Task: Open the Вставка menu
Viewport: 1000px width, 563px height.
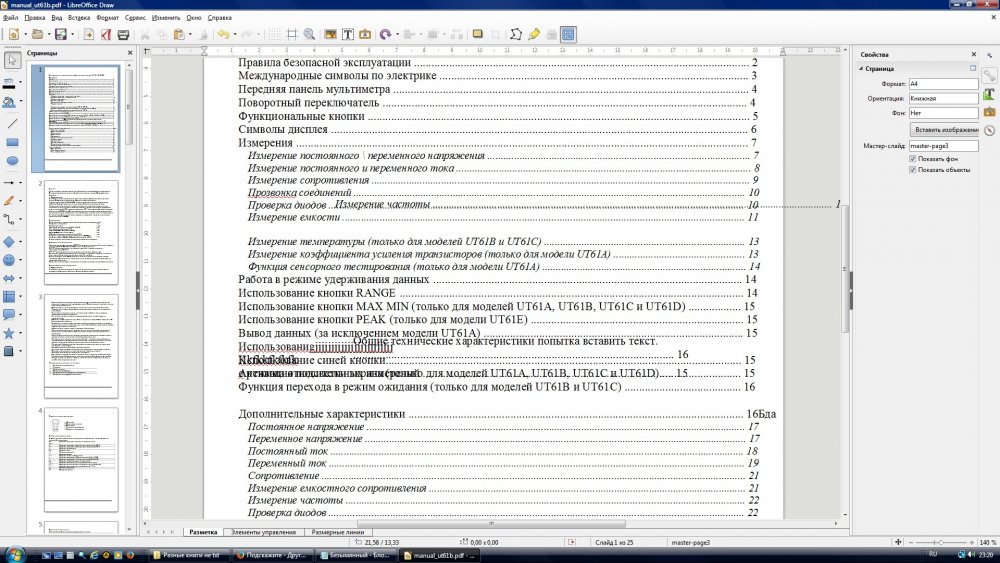Action: (79, 18)
